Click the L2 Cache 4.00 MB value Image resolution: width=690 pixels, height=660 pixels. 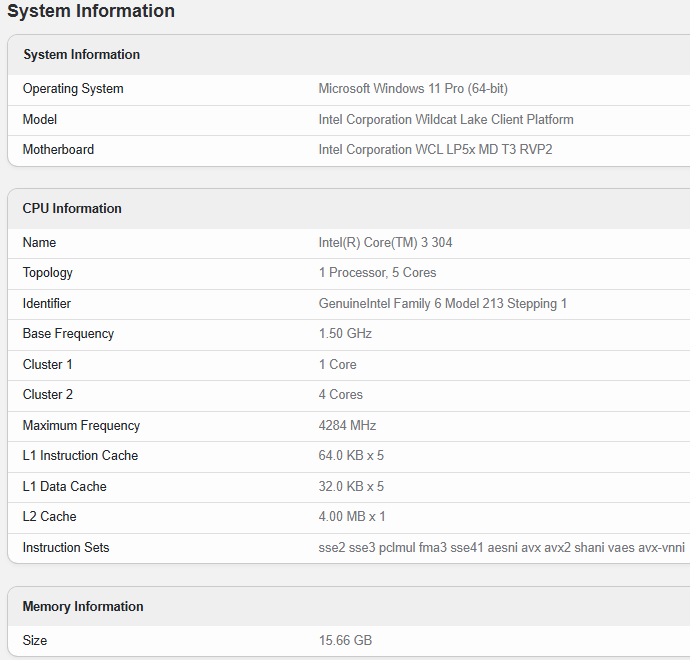[x=352, y=517]
